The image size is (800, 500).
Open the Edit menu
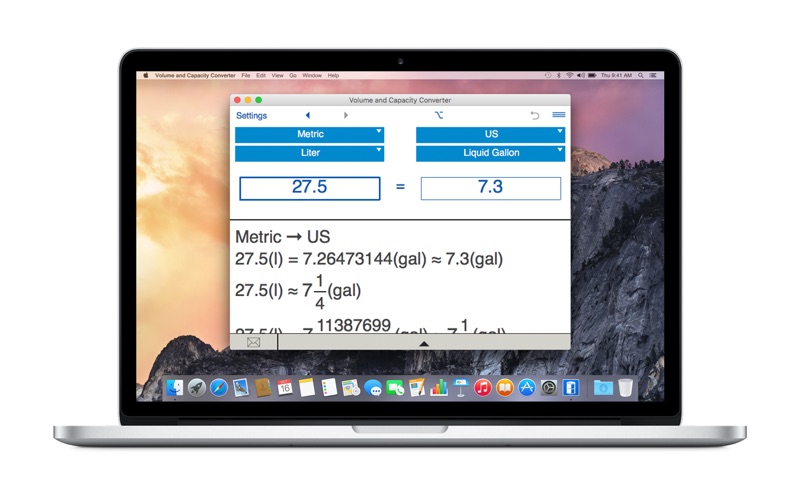pos(261,76)
